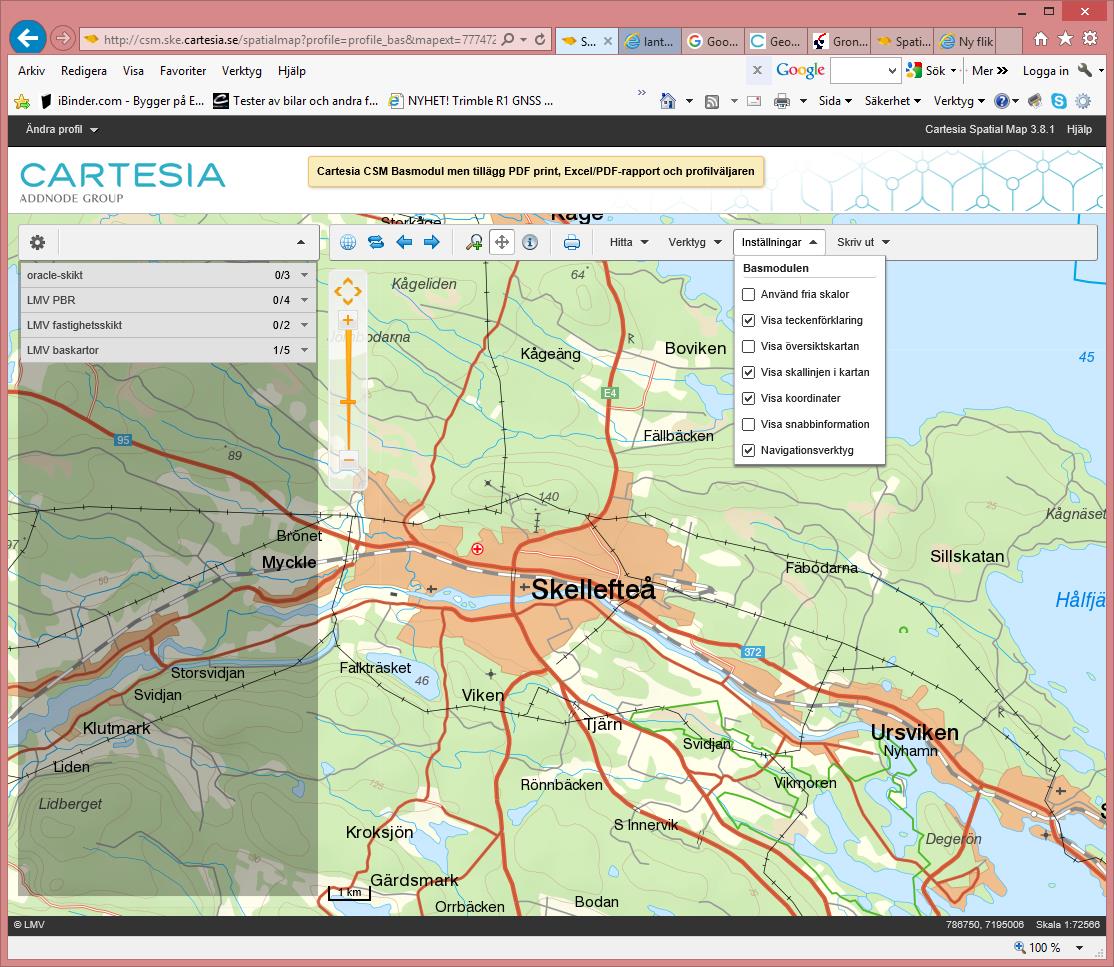Click the globe full-extent icon in map toolbar
The width and height of the screenshot is (1114, 967).
pos(347,242)
